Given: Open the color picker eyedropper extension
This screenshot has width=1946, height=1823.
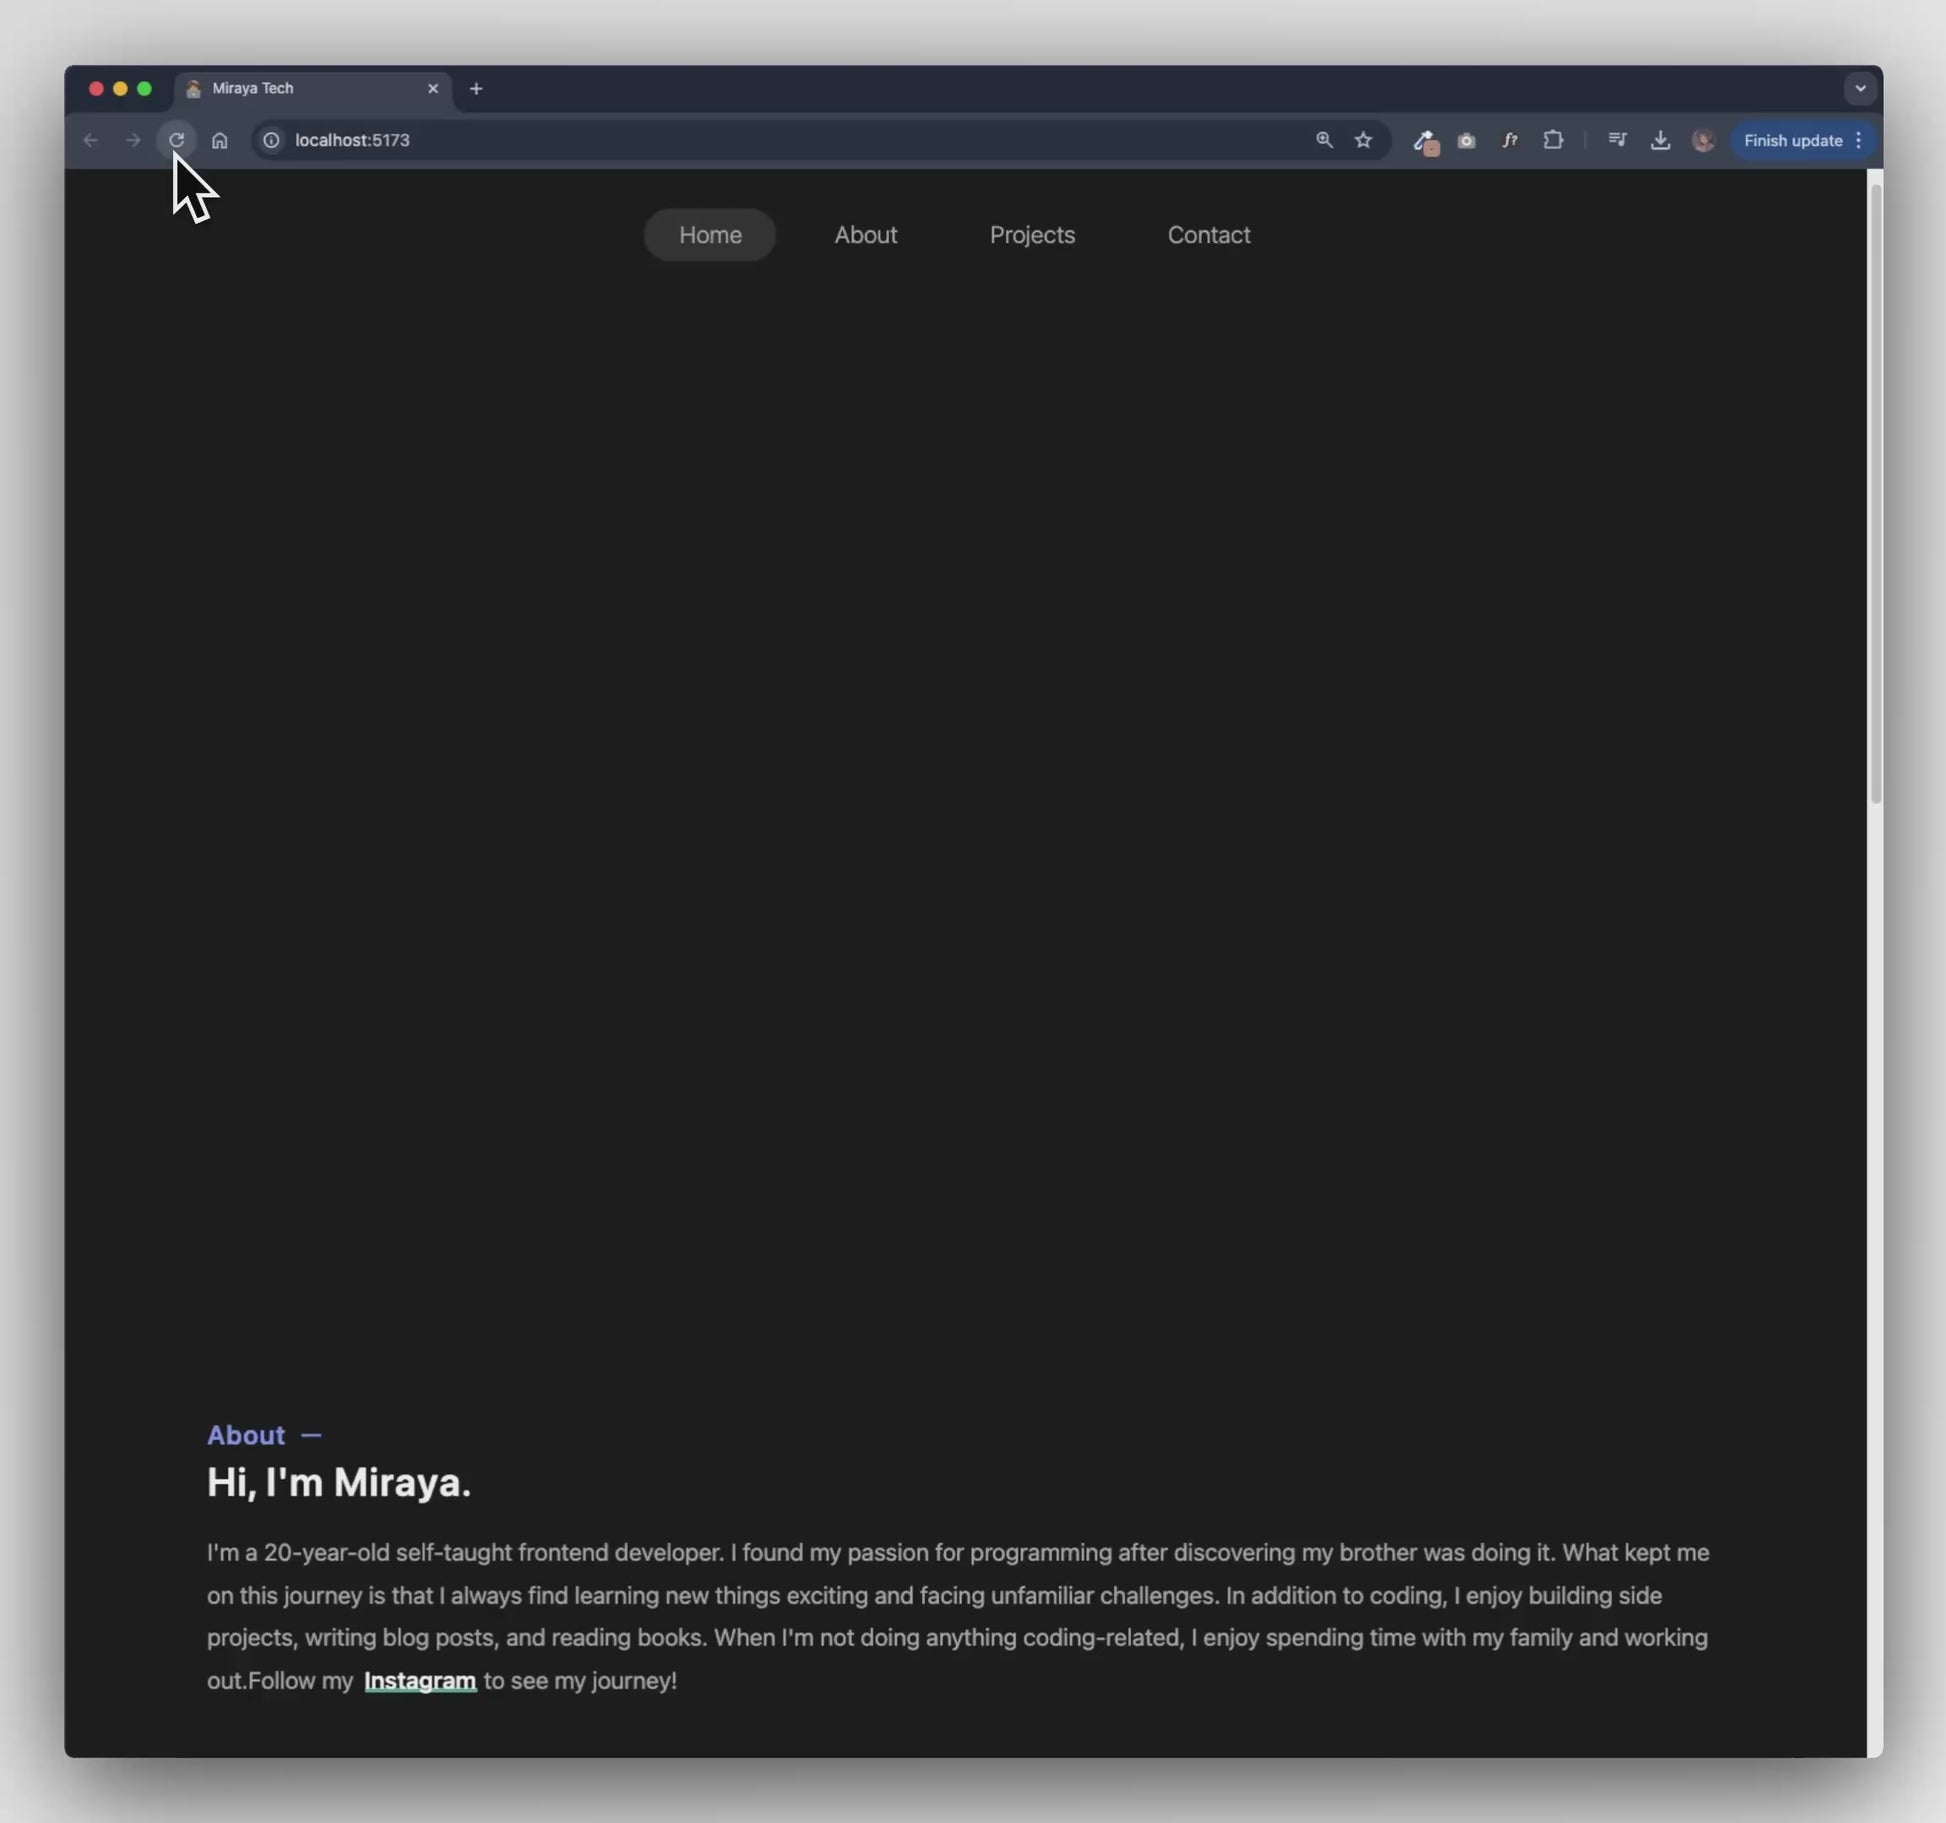Looking at the screenshot, I should coord(1424,141).
